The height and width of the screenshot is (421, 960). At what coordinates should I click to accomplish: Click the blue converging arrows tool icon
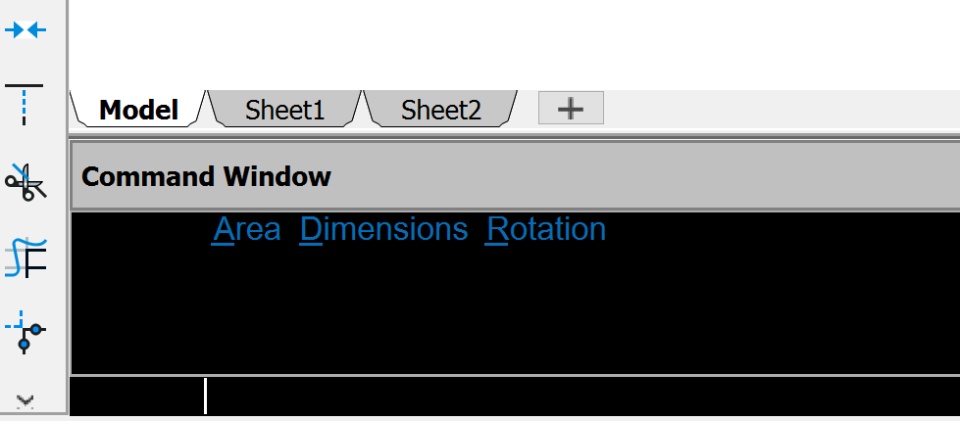point(26,30)
